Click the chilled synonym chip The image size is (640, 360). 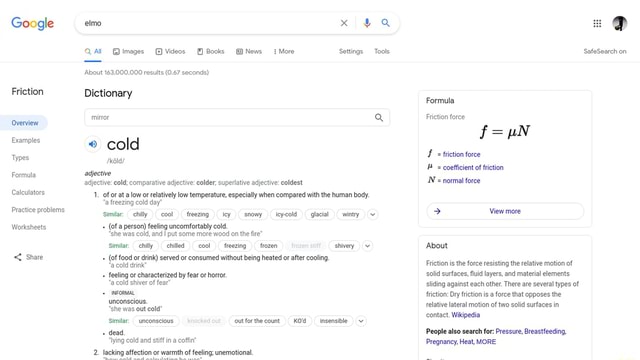(176, 246)
